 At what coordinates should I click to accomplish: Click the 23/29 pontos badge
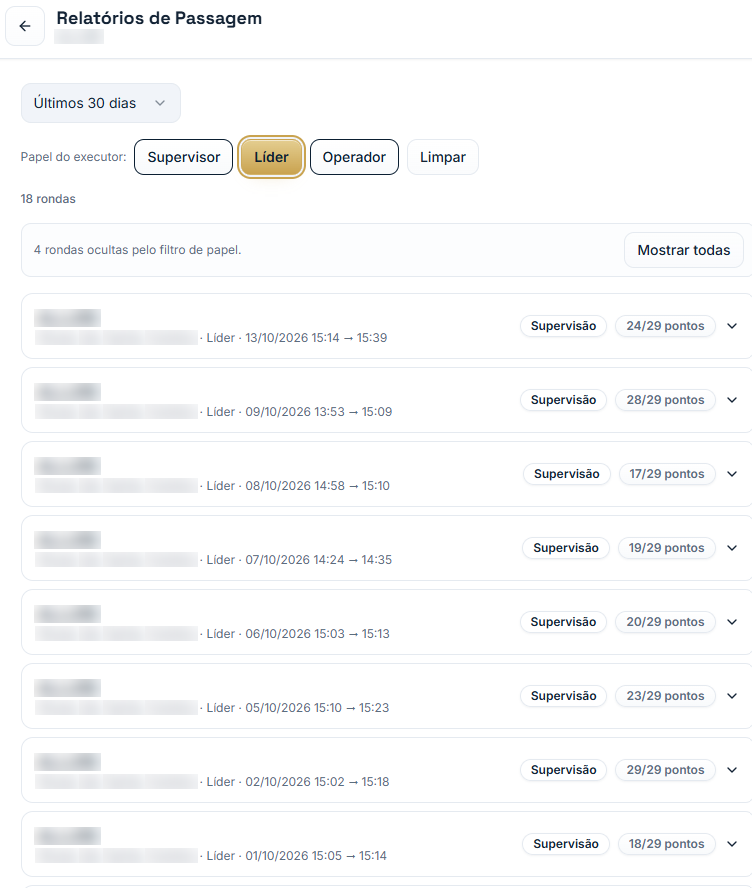[665, 696]
